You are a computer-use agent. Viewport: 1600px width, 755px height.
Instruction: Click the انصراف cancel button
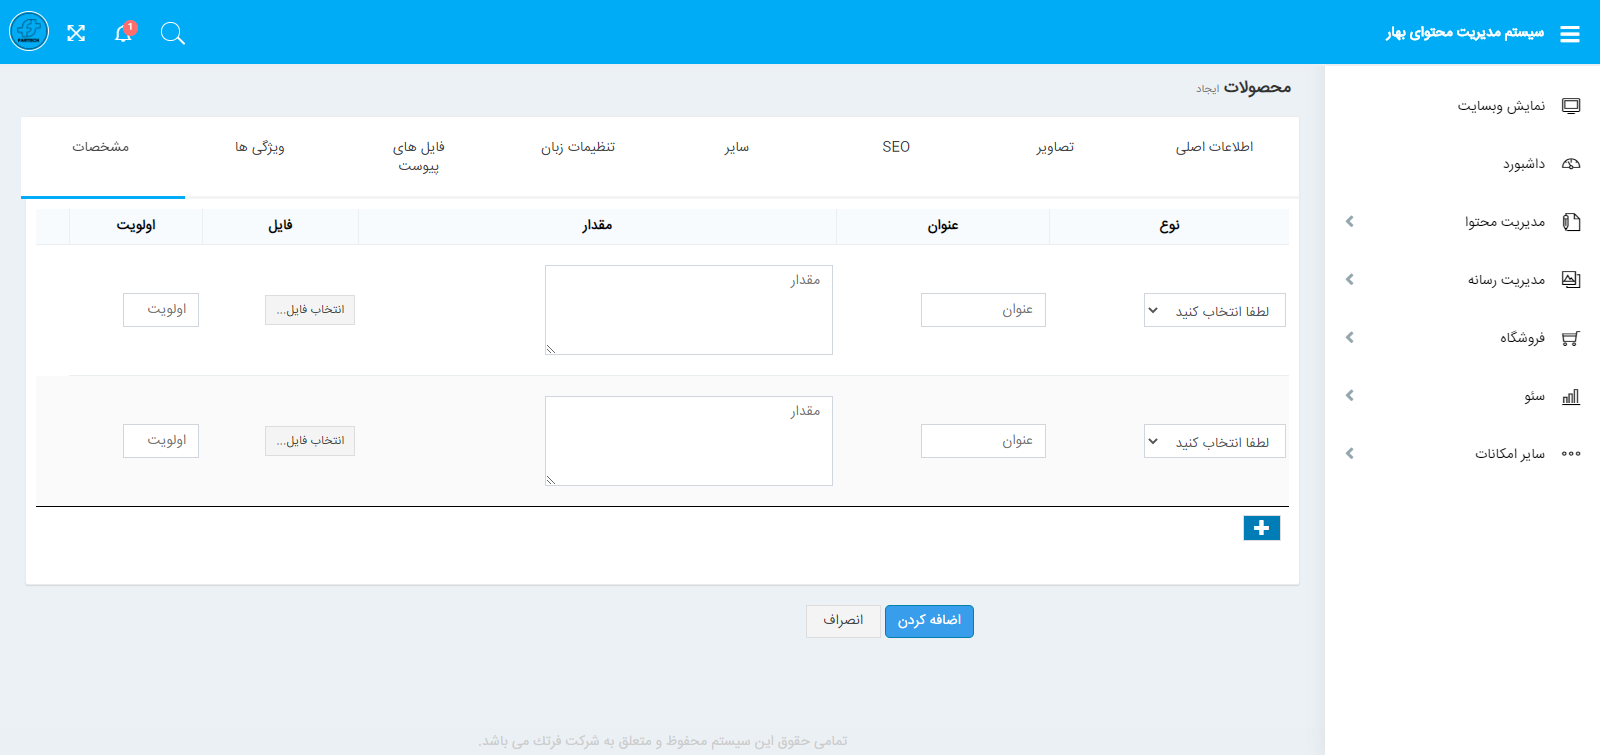pyautogui.click(x=843, y=621)
